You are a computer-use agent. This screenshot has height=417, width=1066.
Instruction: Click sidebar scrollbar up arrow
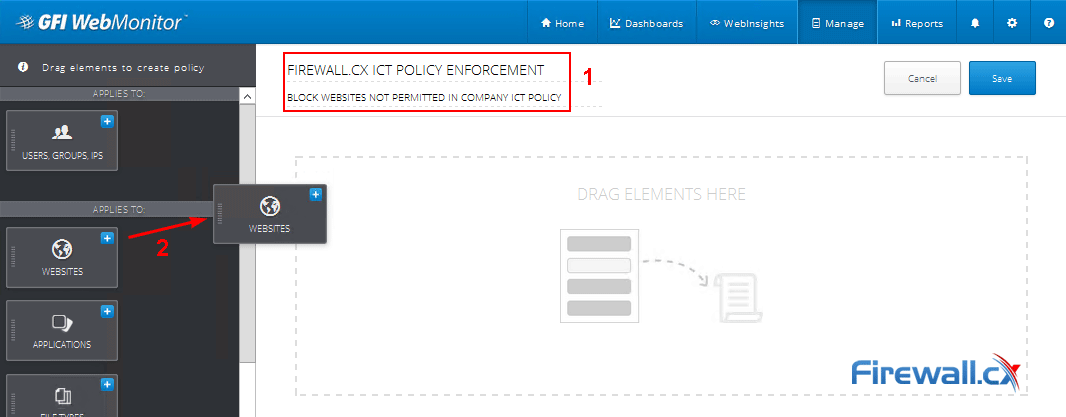[247, 97]
